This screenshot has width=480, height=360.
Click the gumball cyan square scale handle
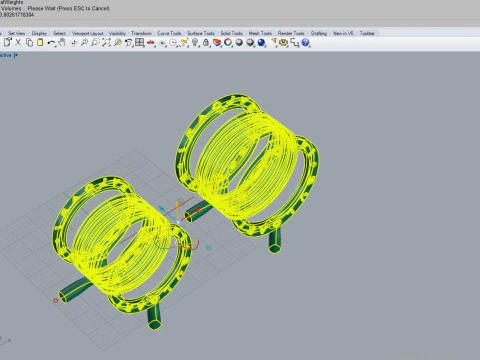pyautogui.click(x=209, y=248)
